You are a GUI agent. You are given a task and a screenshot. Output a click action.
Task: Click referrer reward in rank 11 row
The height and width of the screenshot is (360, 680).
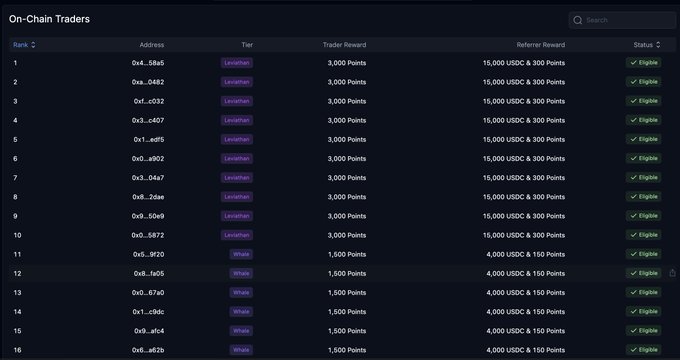(x=526, y=254)
